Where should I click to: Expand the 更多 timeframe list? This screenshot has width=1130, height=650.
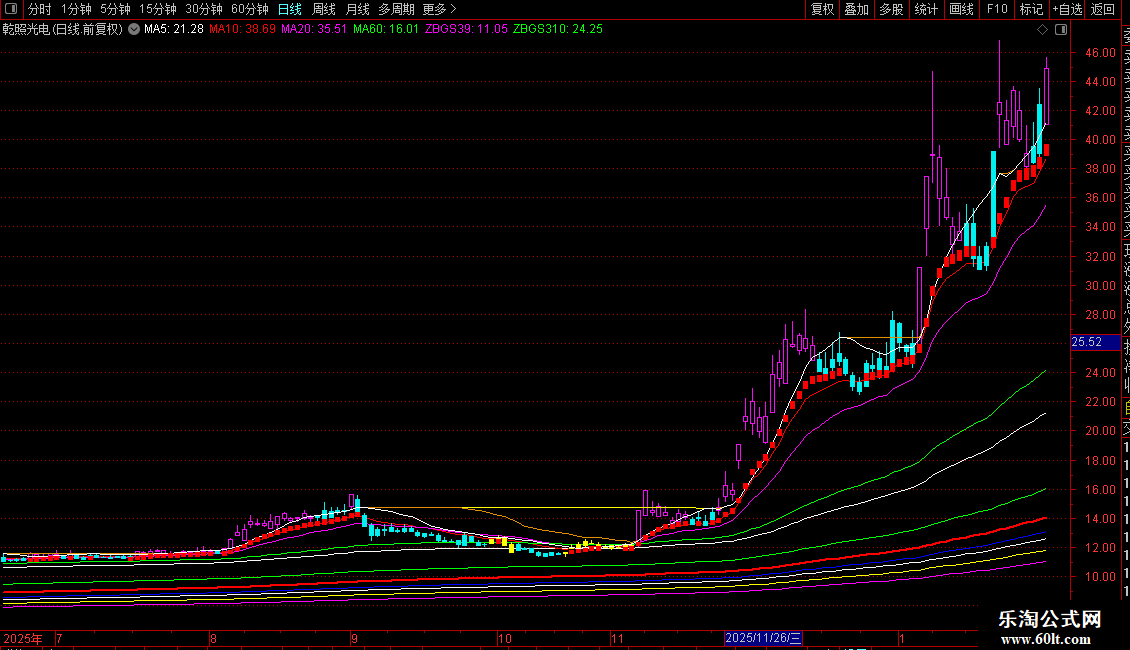[x=438, y=9]
